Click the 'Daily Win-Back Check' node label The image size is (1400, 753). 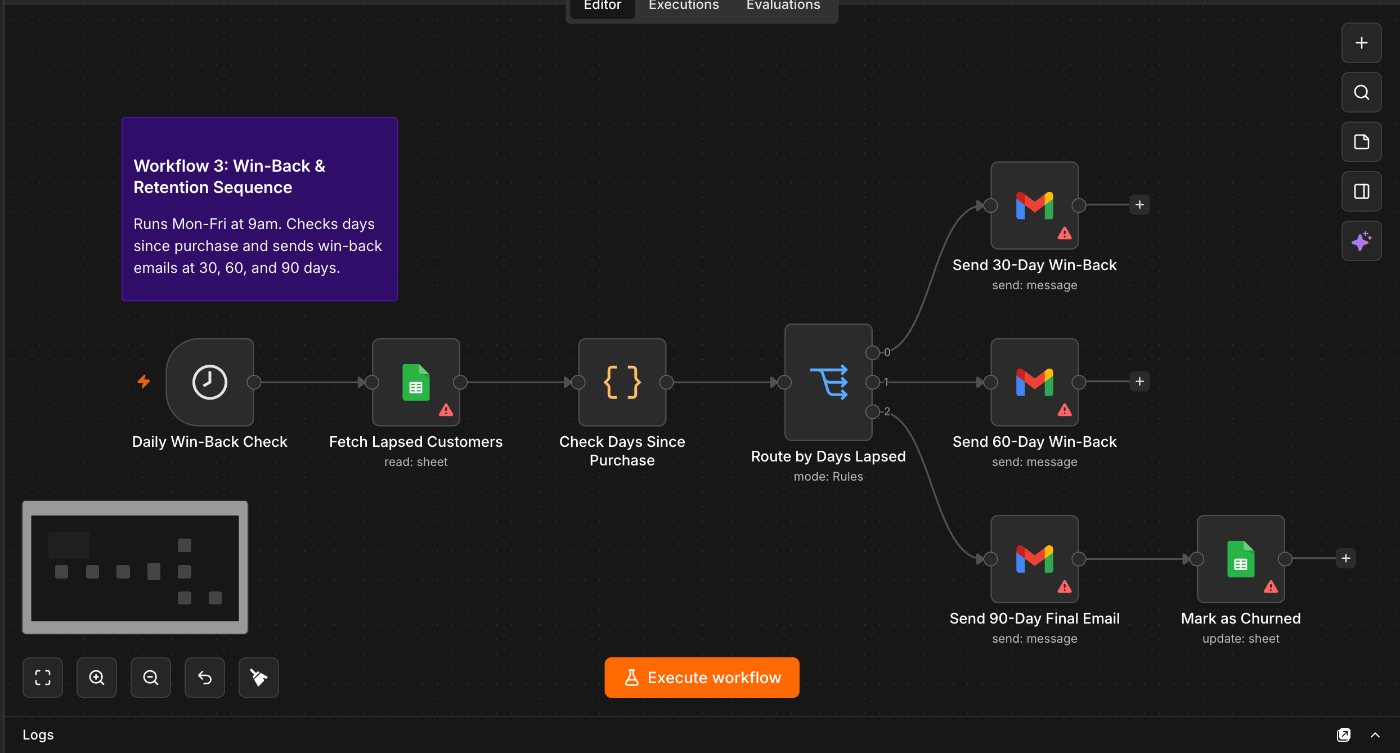pyautogui.click(x=210, y=442)
